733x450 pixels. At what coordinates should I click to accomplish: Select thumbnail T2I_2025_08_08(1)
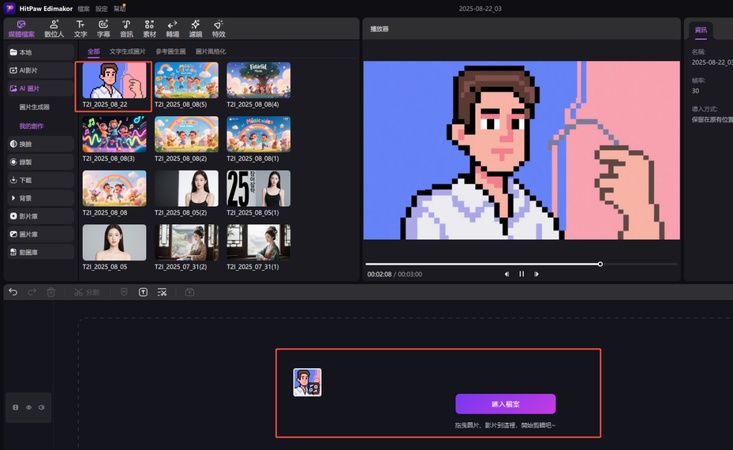coord(258,135)
